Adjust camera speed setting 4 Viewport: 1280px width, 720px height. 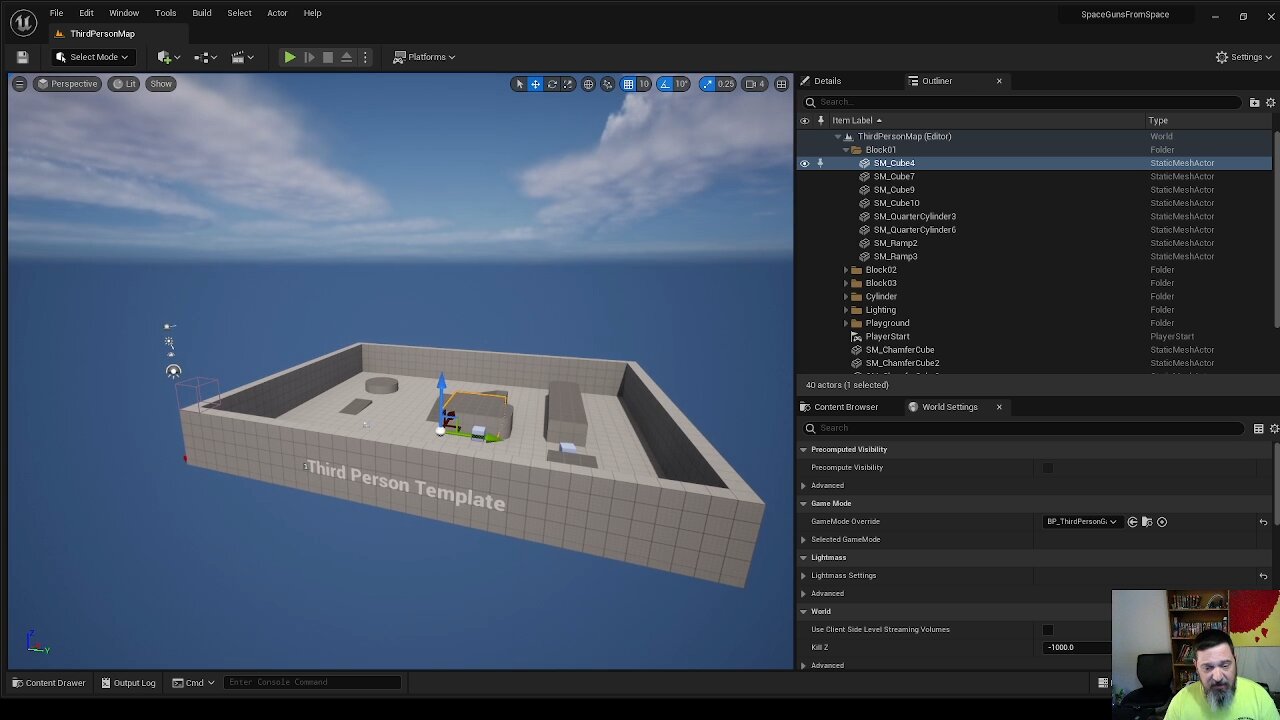755,84
